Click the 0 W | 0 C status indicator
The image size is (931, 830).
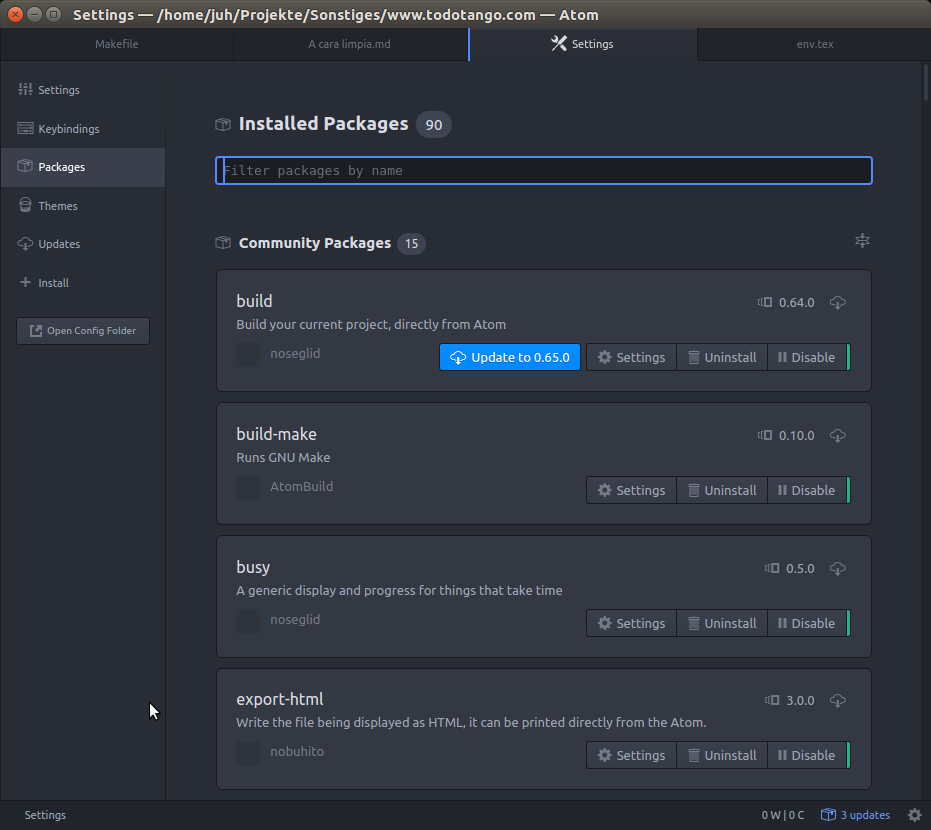(x=783, y=815)
